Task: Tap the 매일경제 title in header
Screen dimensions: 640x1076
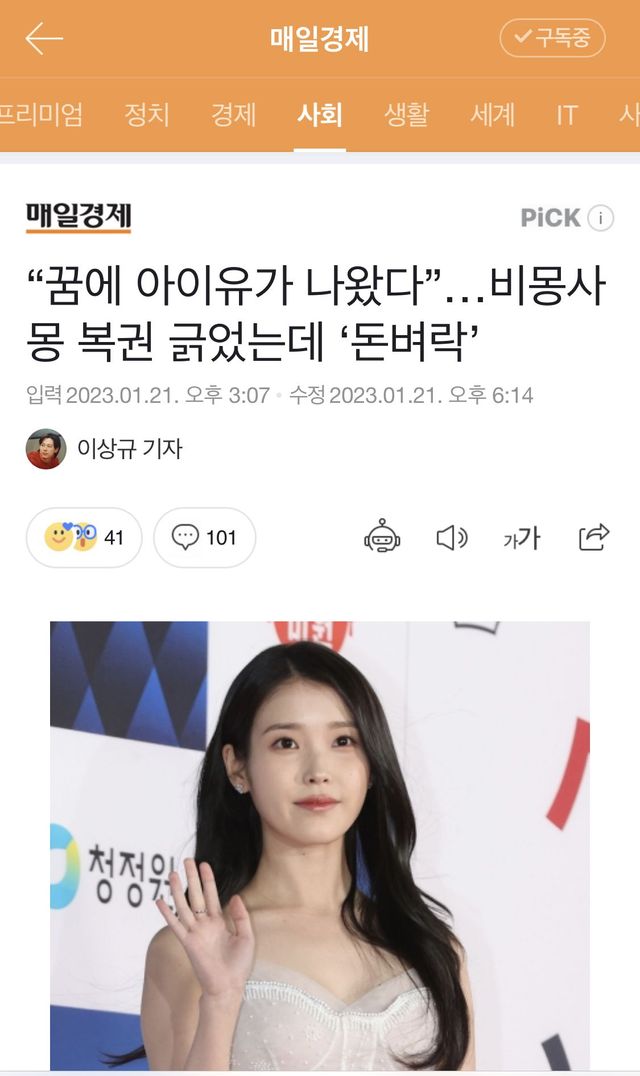Action: tap(320, 38)
